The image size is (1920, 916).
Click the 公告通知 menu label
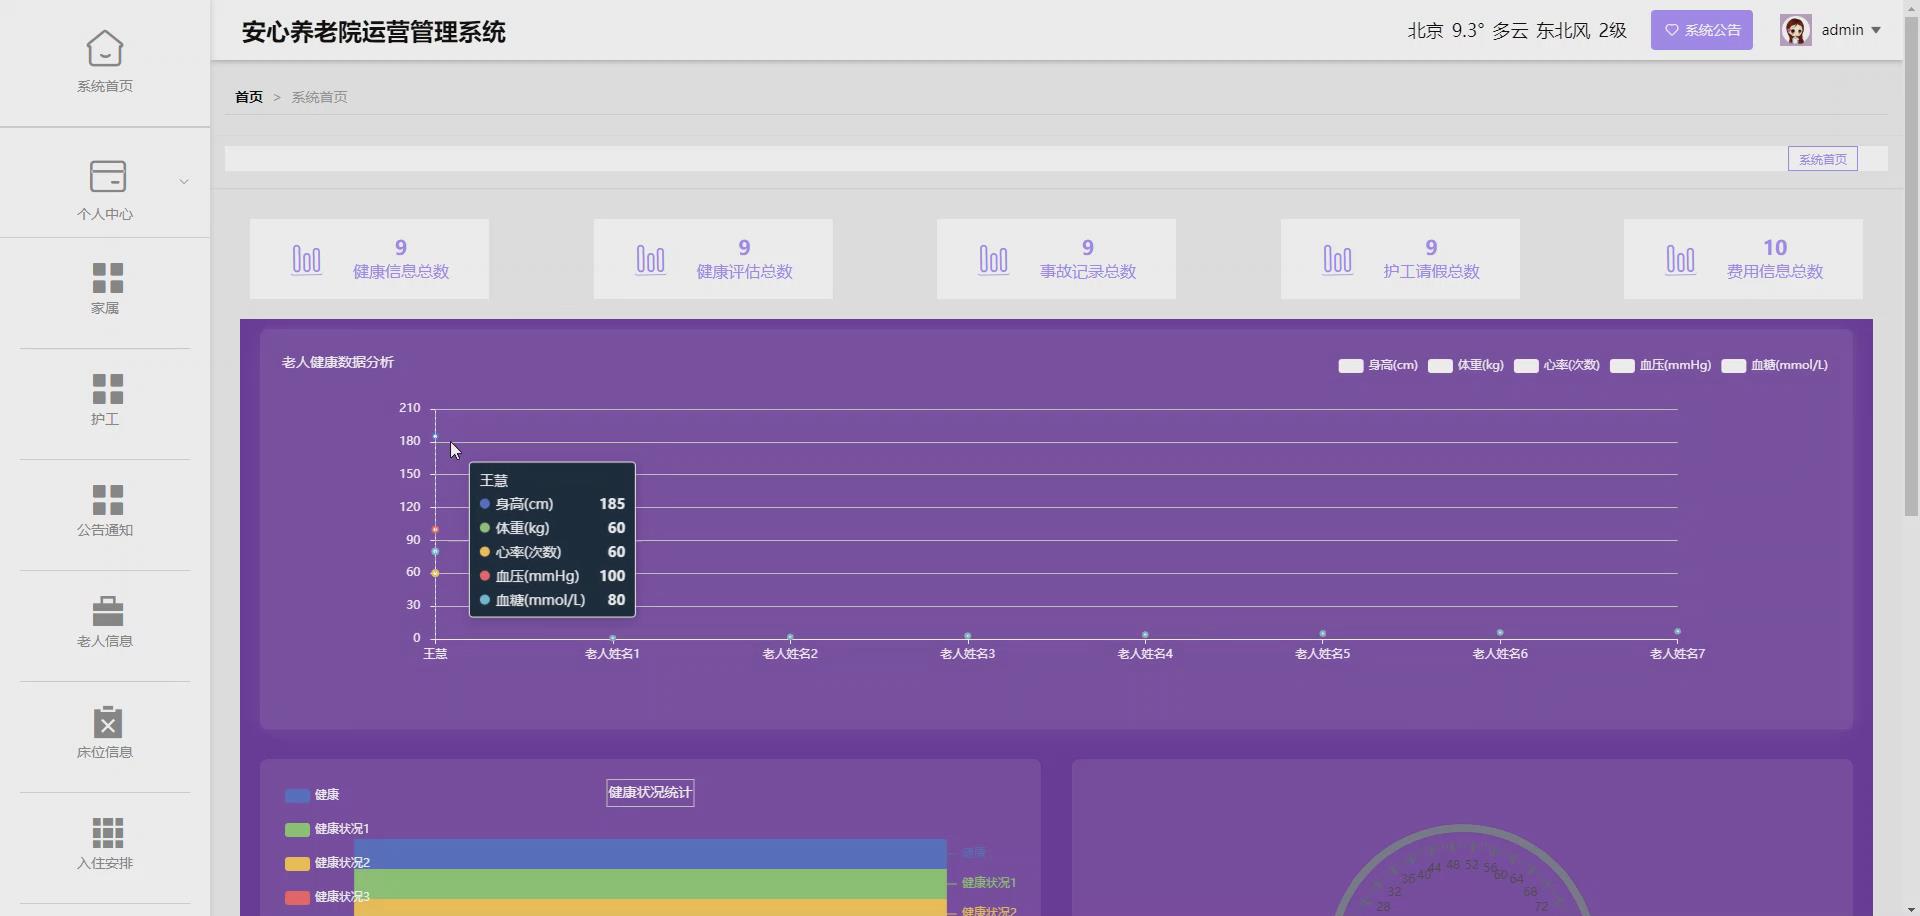(x=105, y=530)
